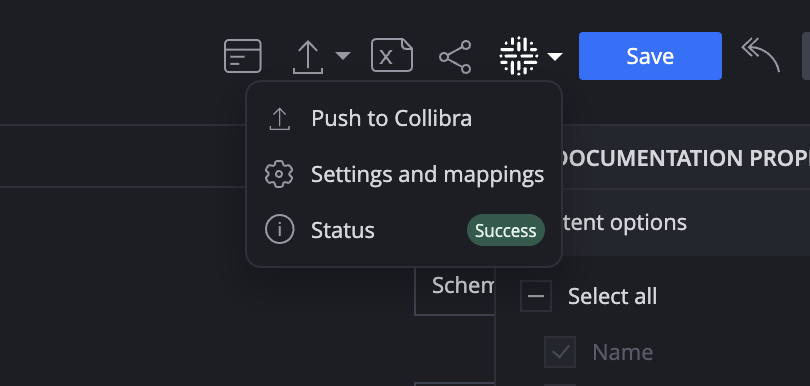
Task: Choose the Status menu item
Action: 404,230
